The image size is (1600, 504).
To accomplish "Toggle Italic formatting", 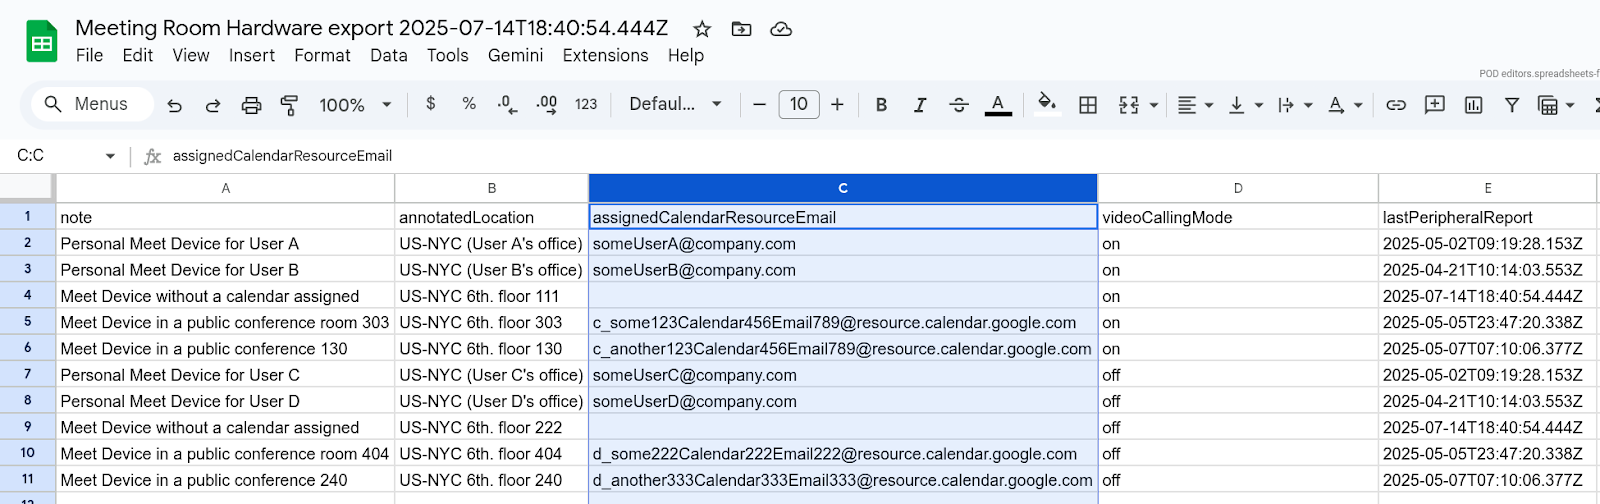I will tap(920, 105).
